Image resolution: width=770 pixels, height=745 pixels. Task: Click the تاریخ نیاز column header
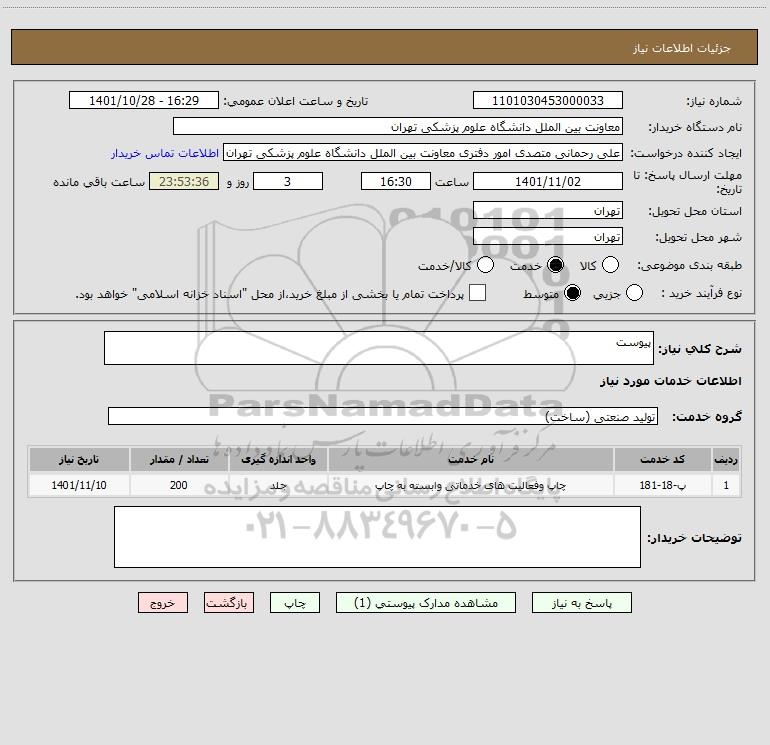coord(79,459)
